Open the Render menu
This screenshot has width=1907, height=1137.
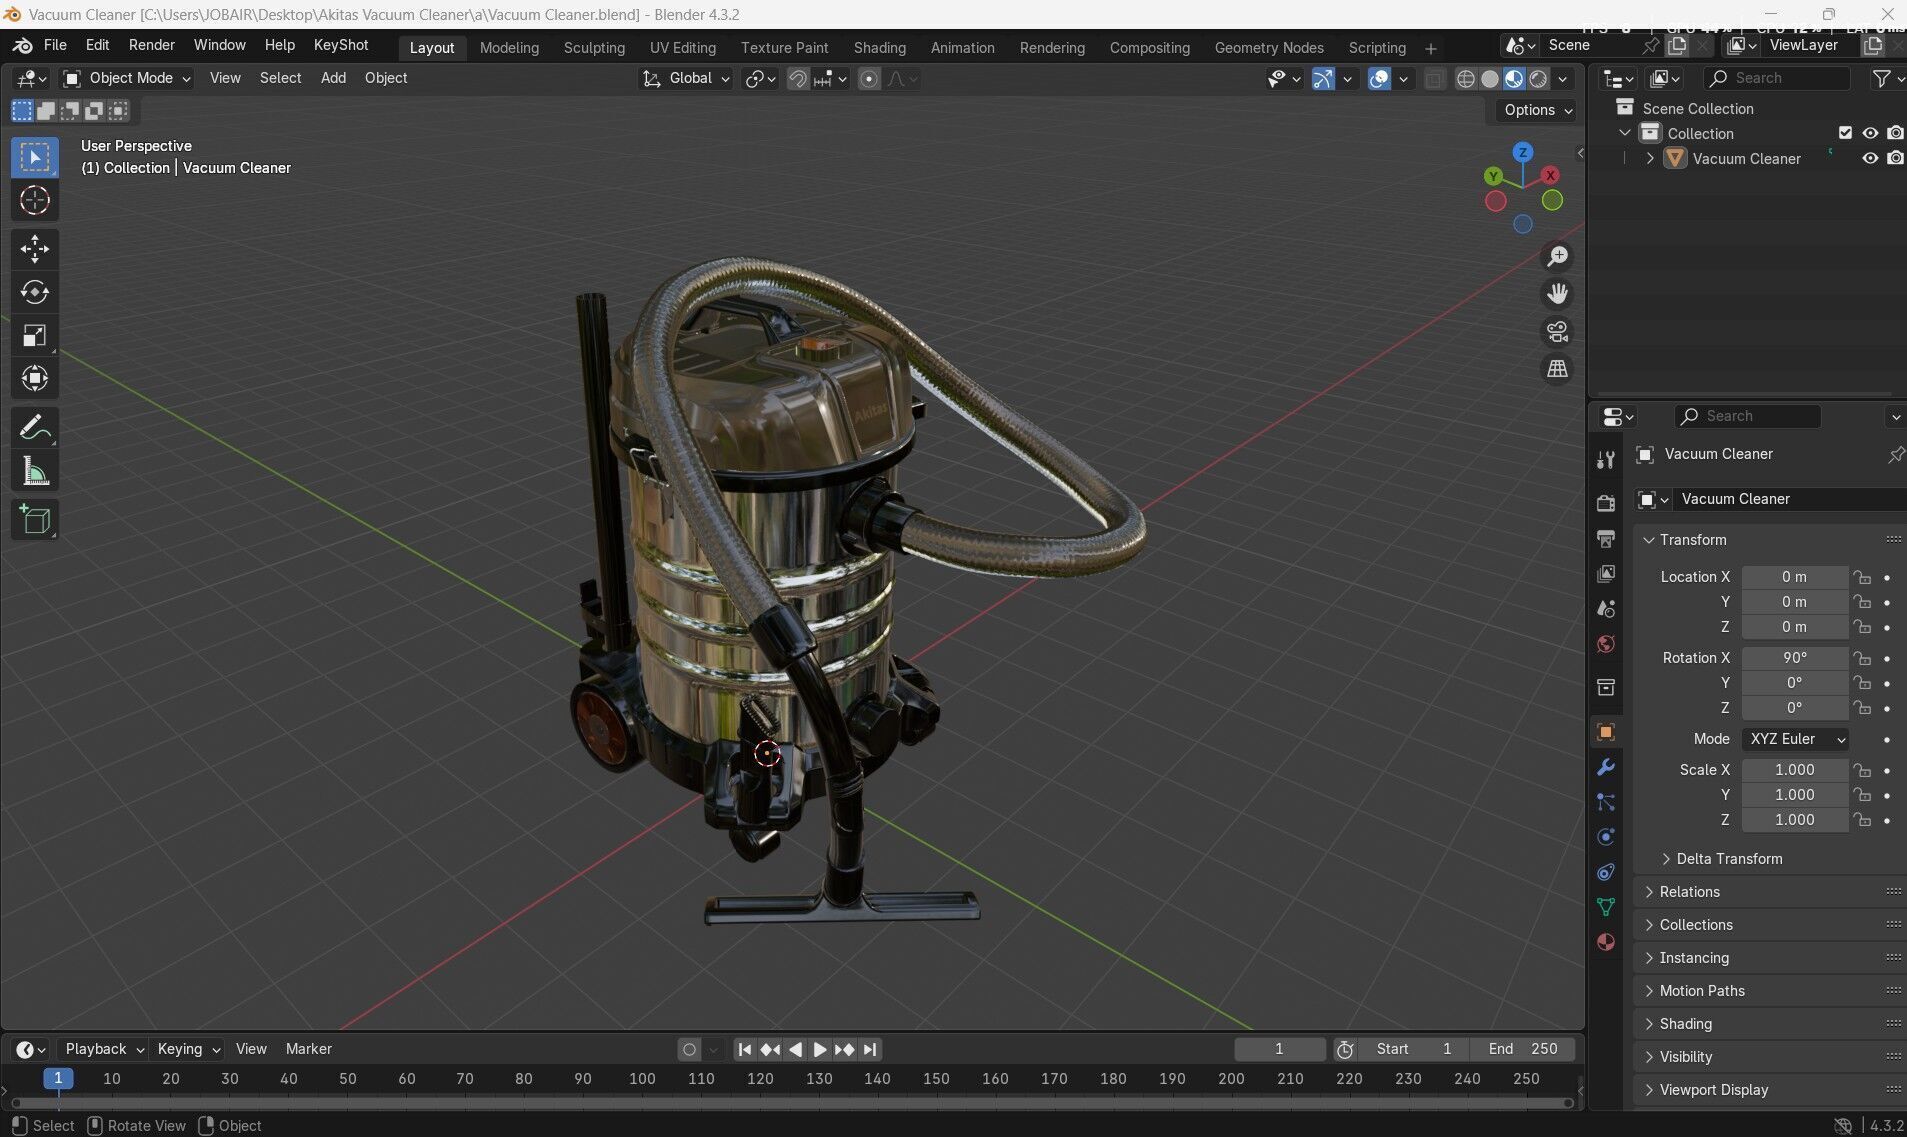pos(152,45)
